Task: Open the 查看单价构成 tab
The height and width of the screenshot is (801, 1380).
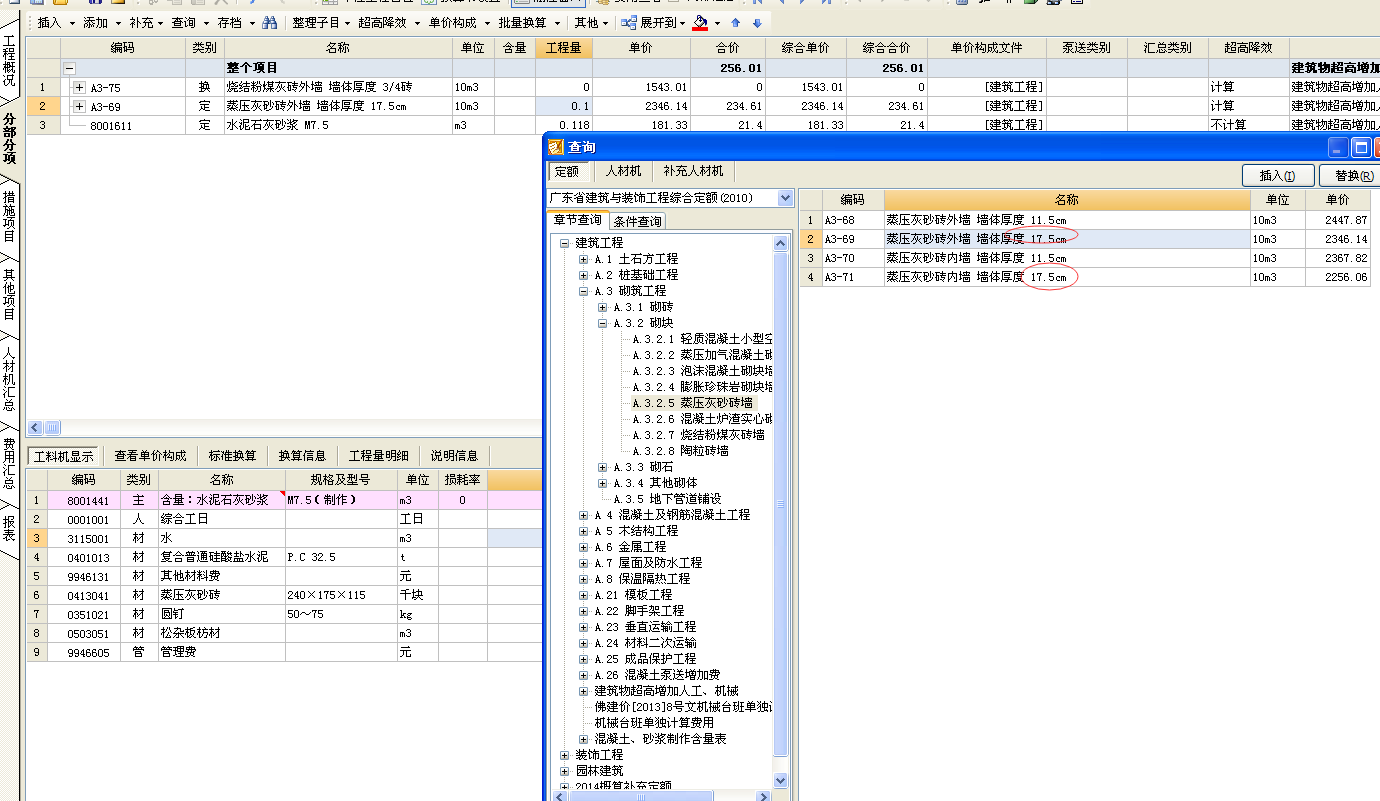Action: pyautogui.click(x=150, y=456)
